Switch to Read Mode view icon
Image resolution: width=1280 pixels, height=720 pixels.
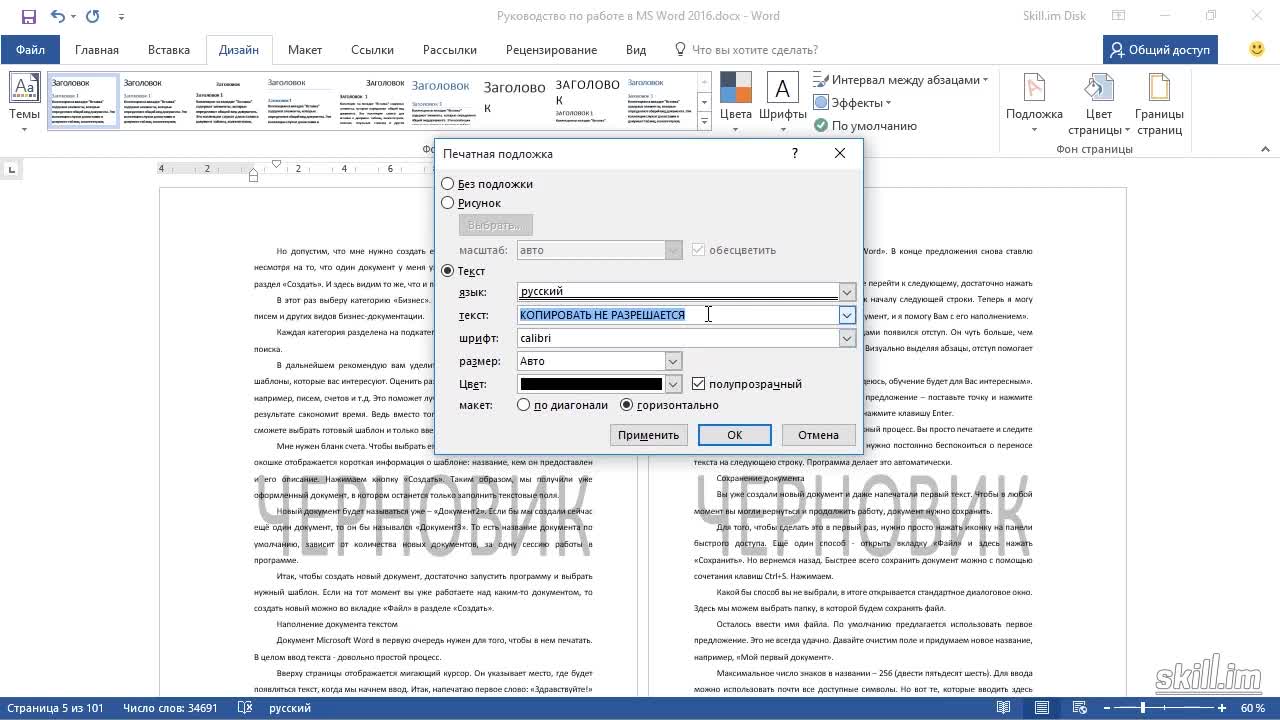coord(1003,708)
